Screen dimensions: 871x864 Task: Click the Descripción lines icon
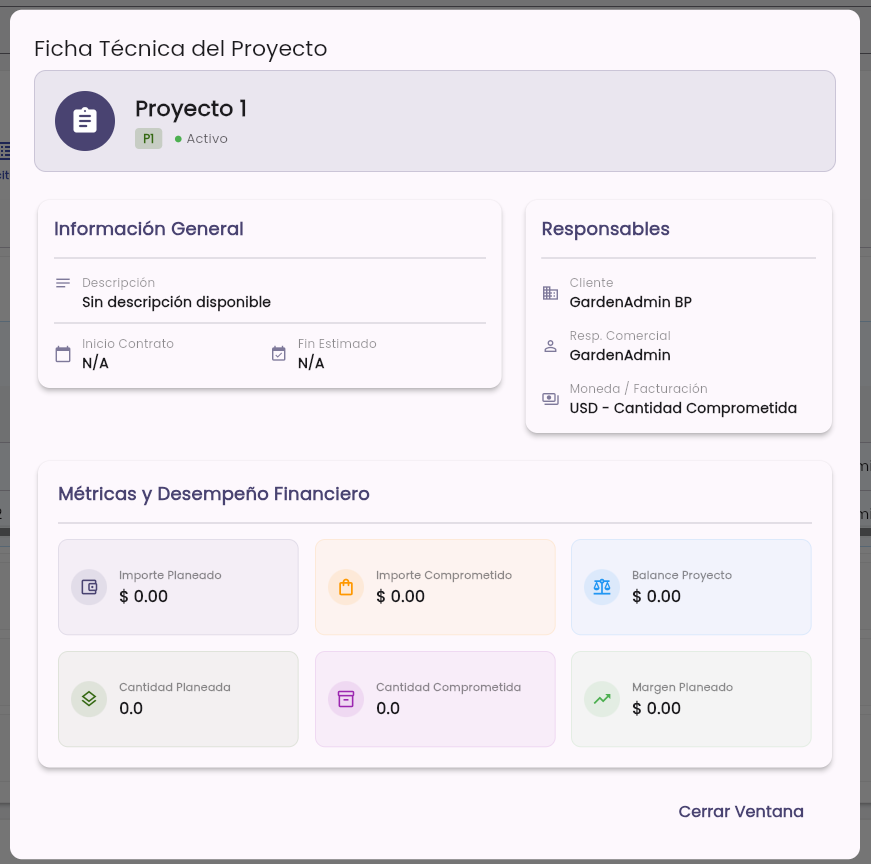(x=63, y=283)
